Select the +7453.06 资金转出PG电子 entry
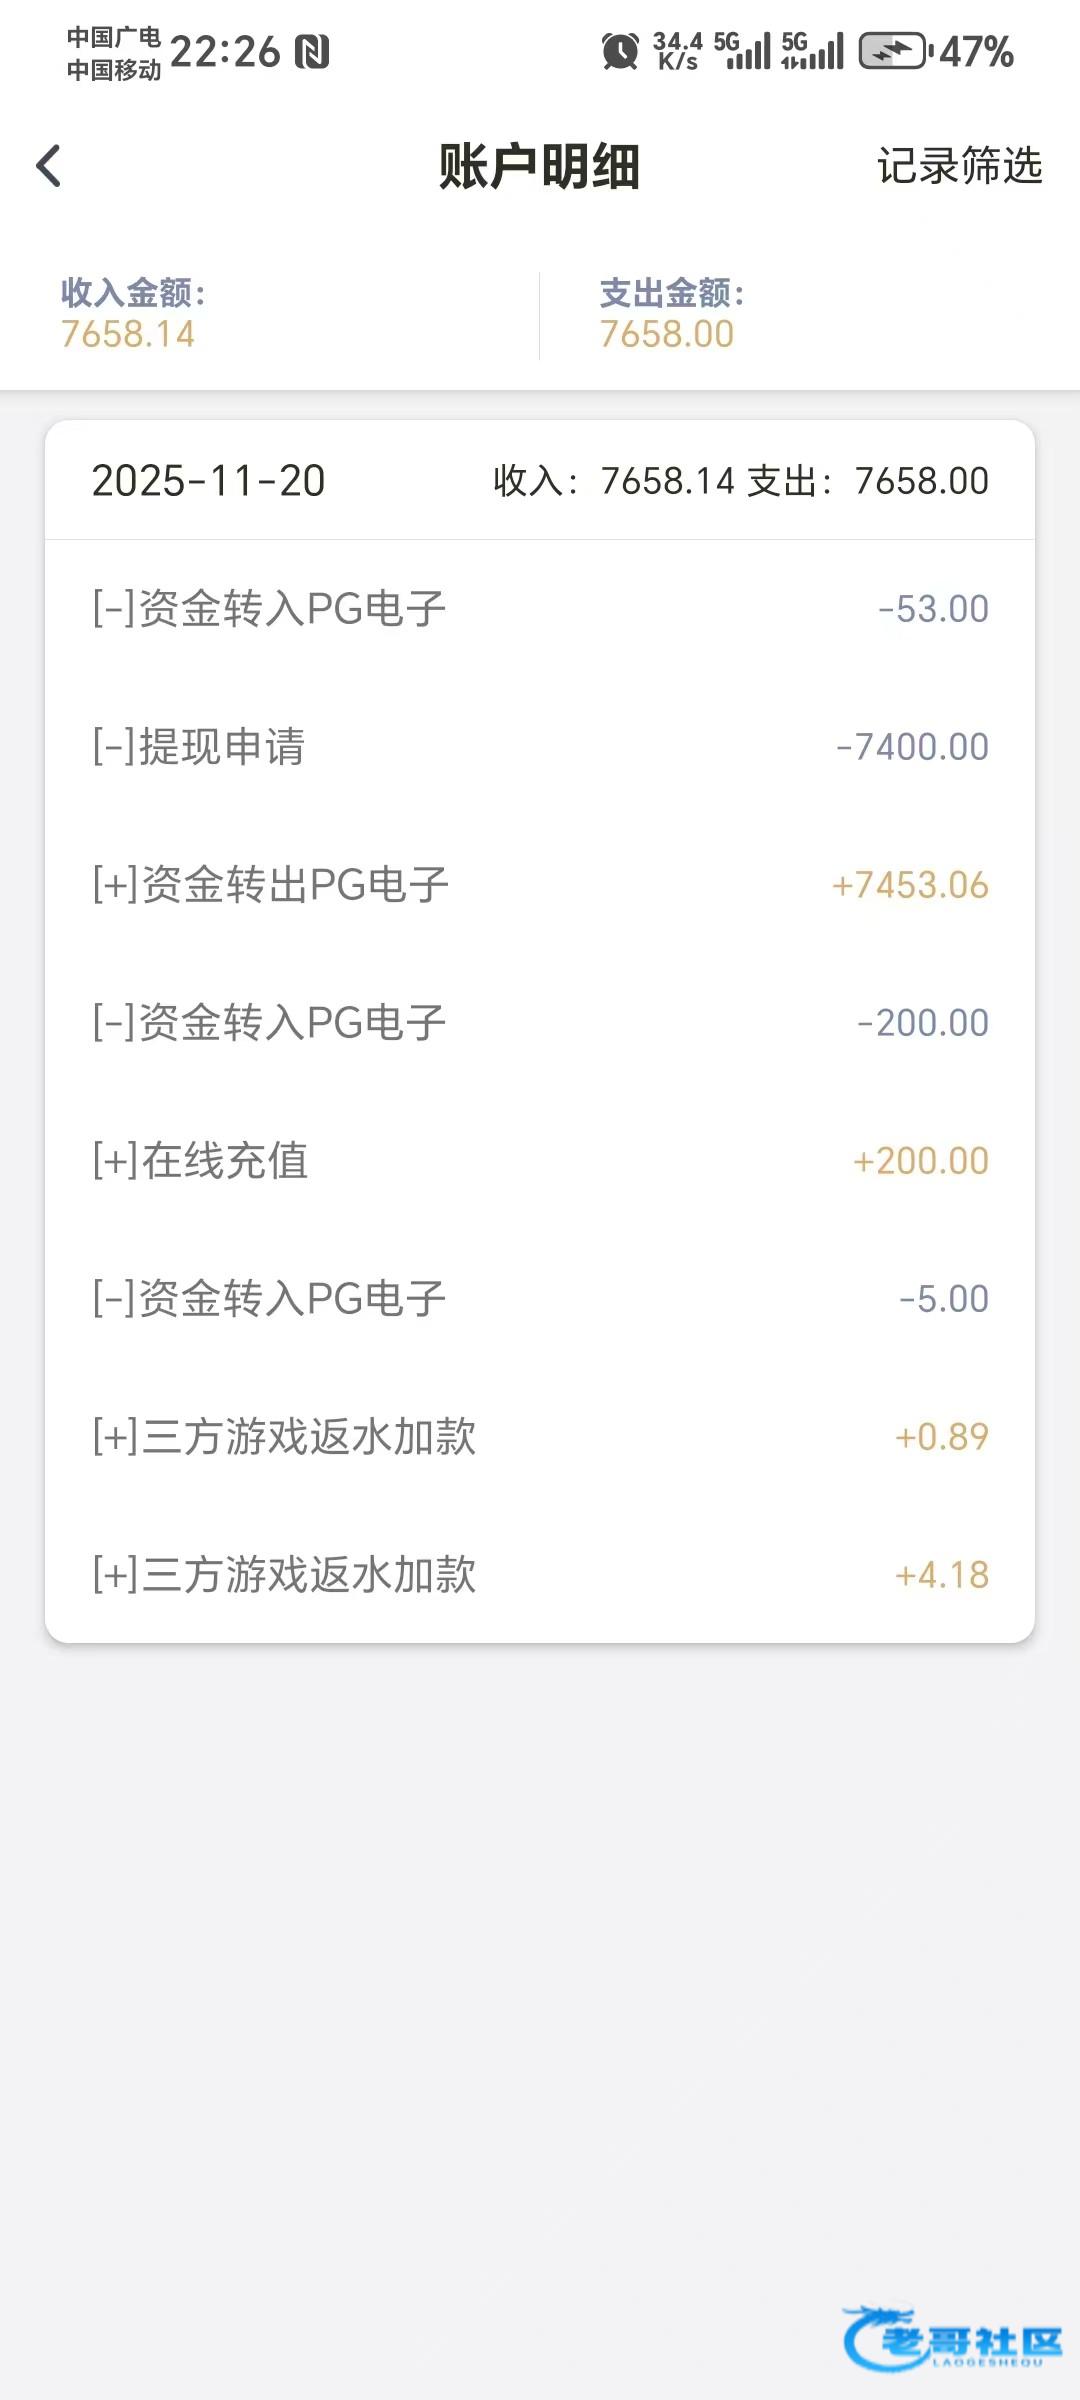This screenshot has height=2400, width=1080. pos(540,885)
